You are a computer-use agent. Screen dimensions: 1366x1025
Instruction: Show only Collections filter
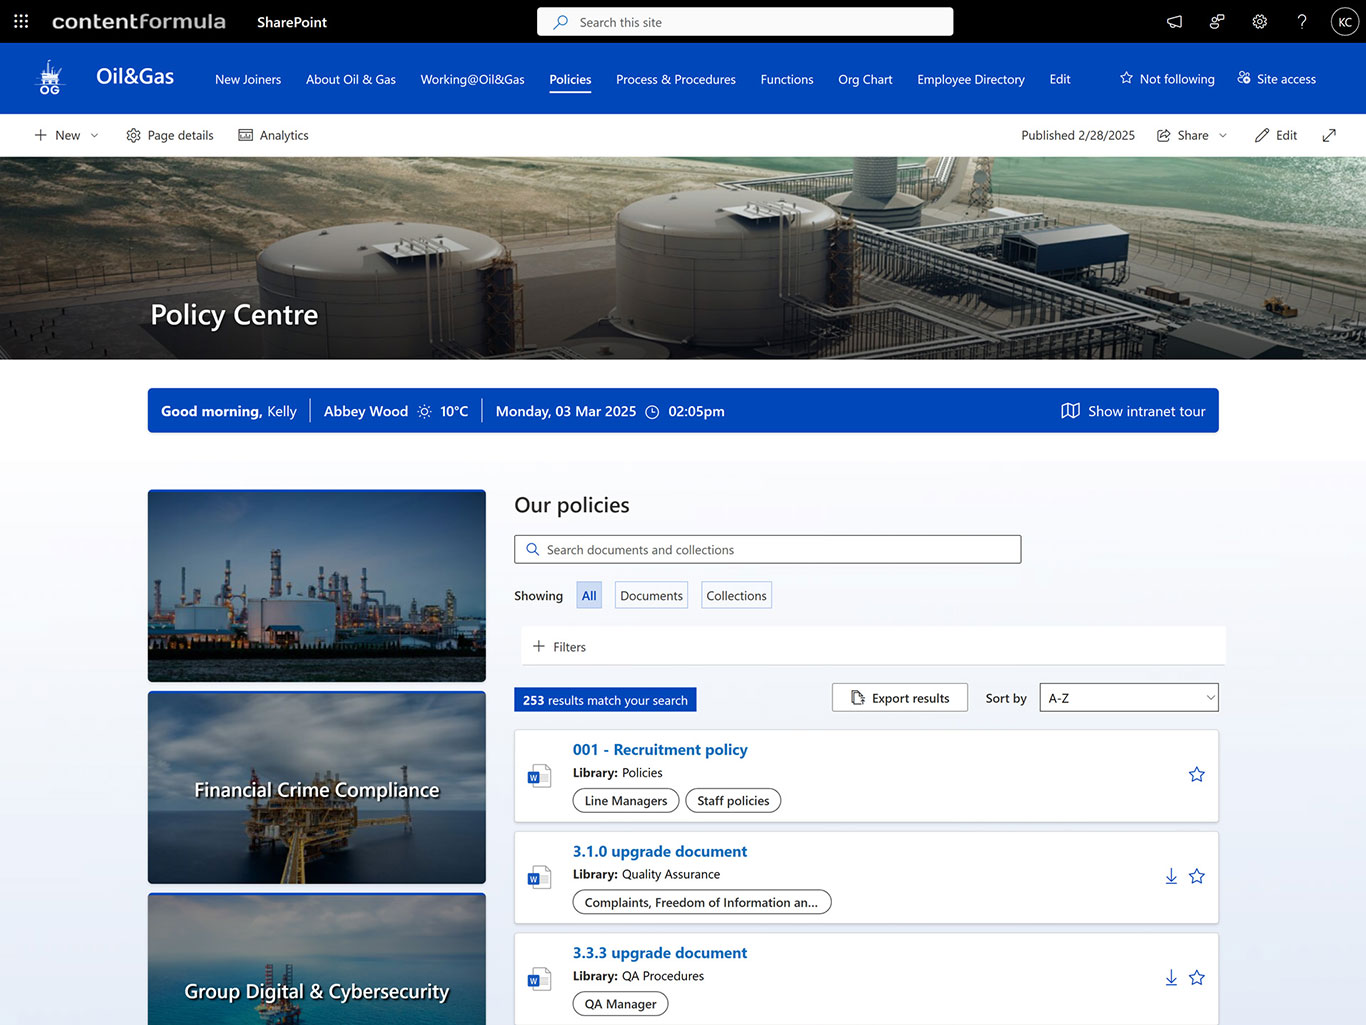736,596
